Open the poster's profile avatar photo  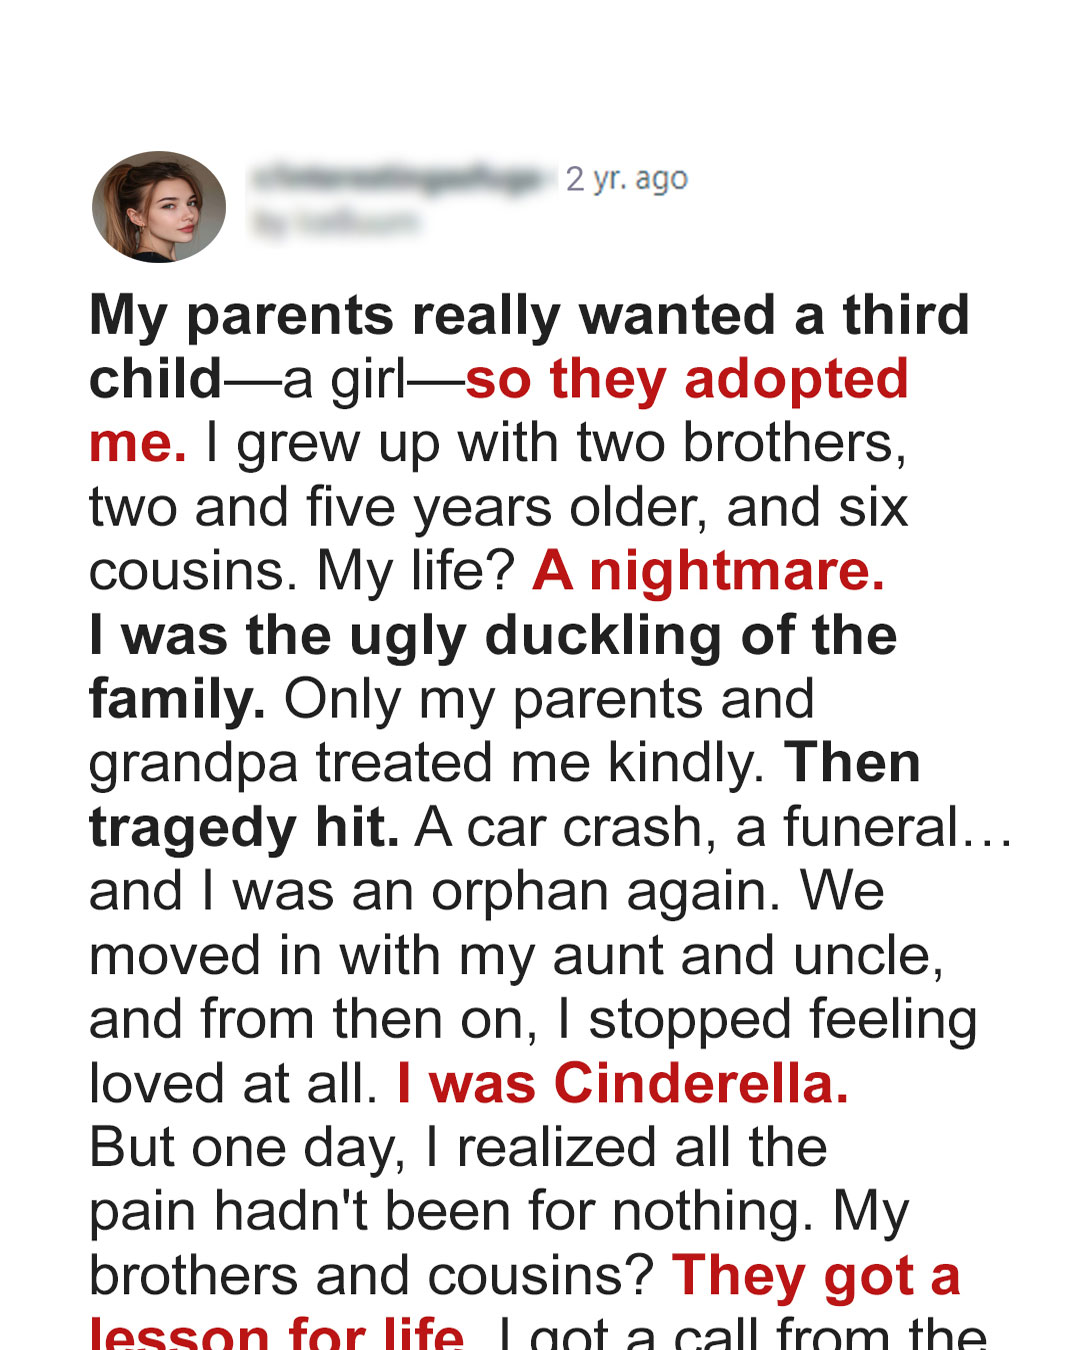[159, 207]
